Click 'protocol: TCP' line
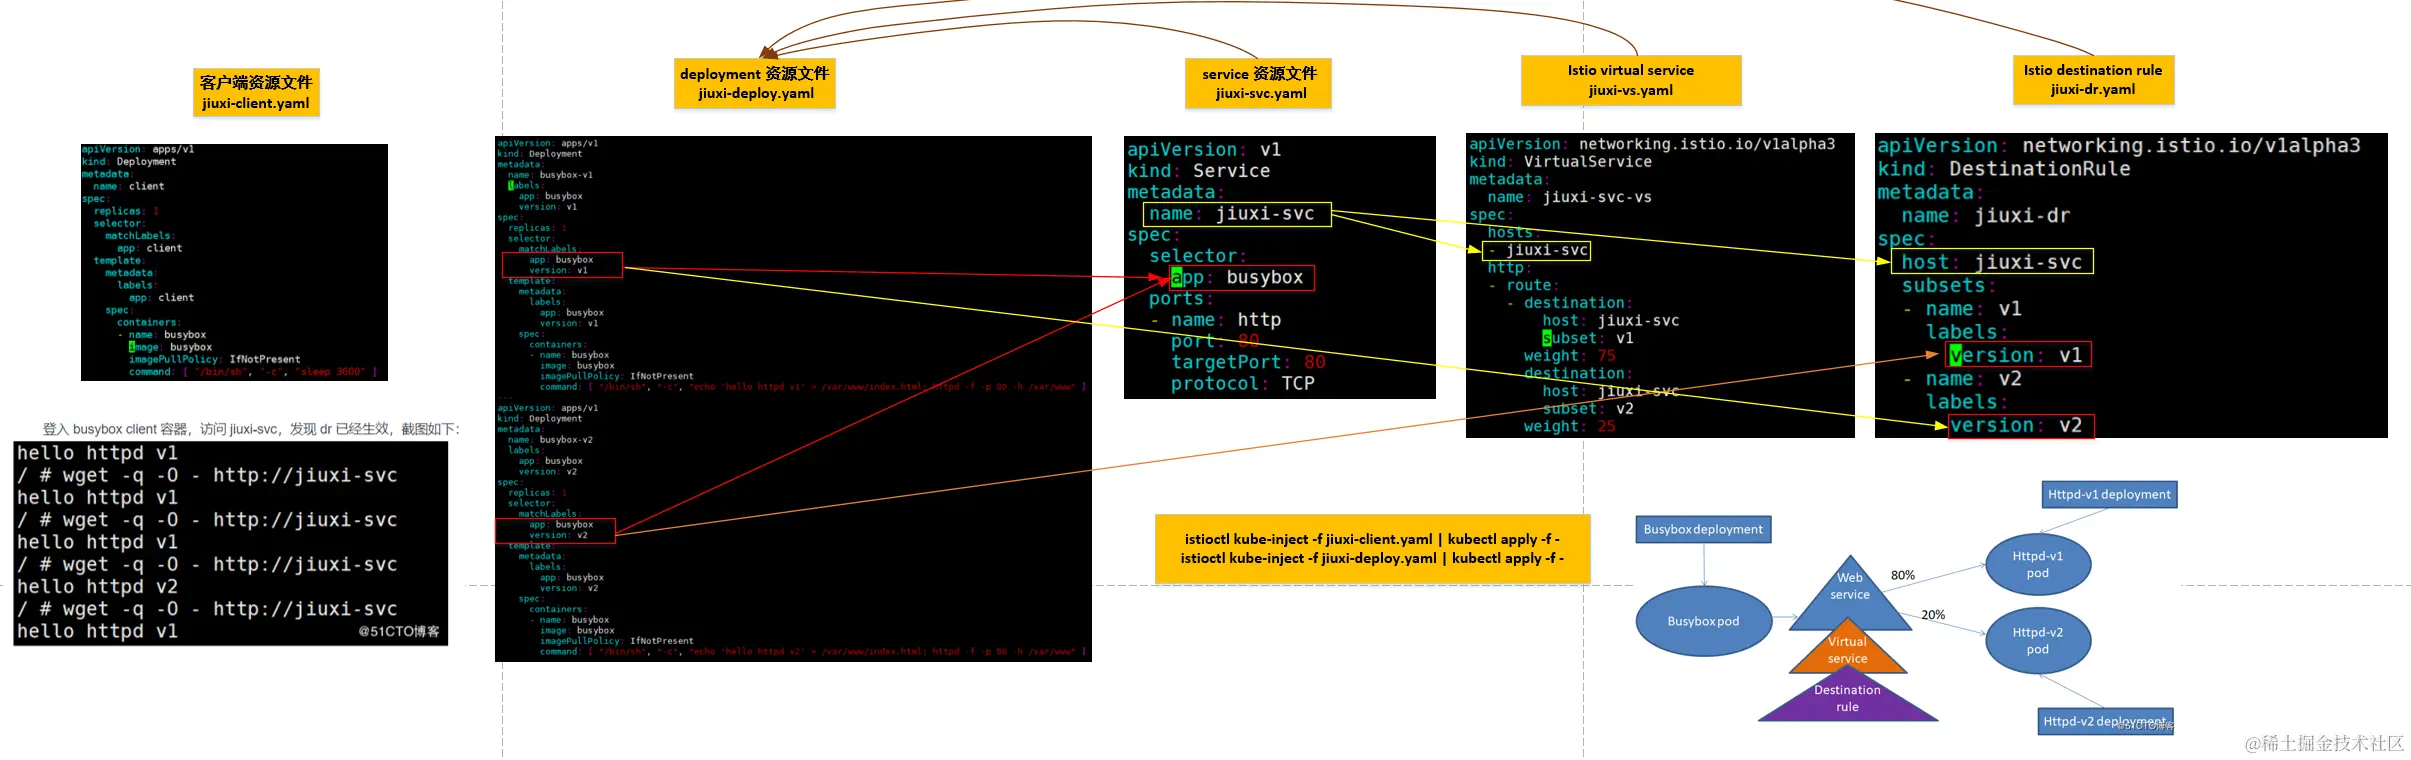This screenshot has width=2411, height=760. 1243,383
